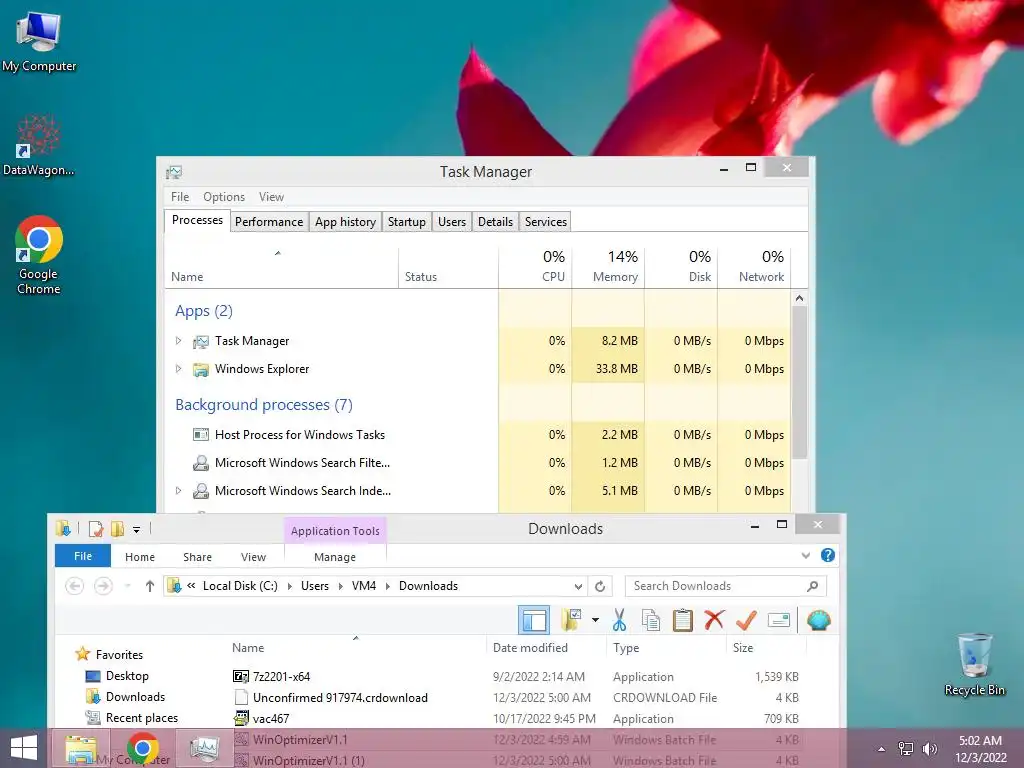This screenshot has height=768, width=1024.
Task: Click the Chrome icon on the taskbar
Action: point(142,748)
